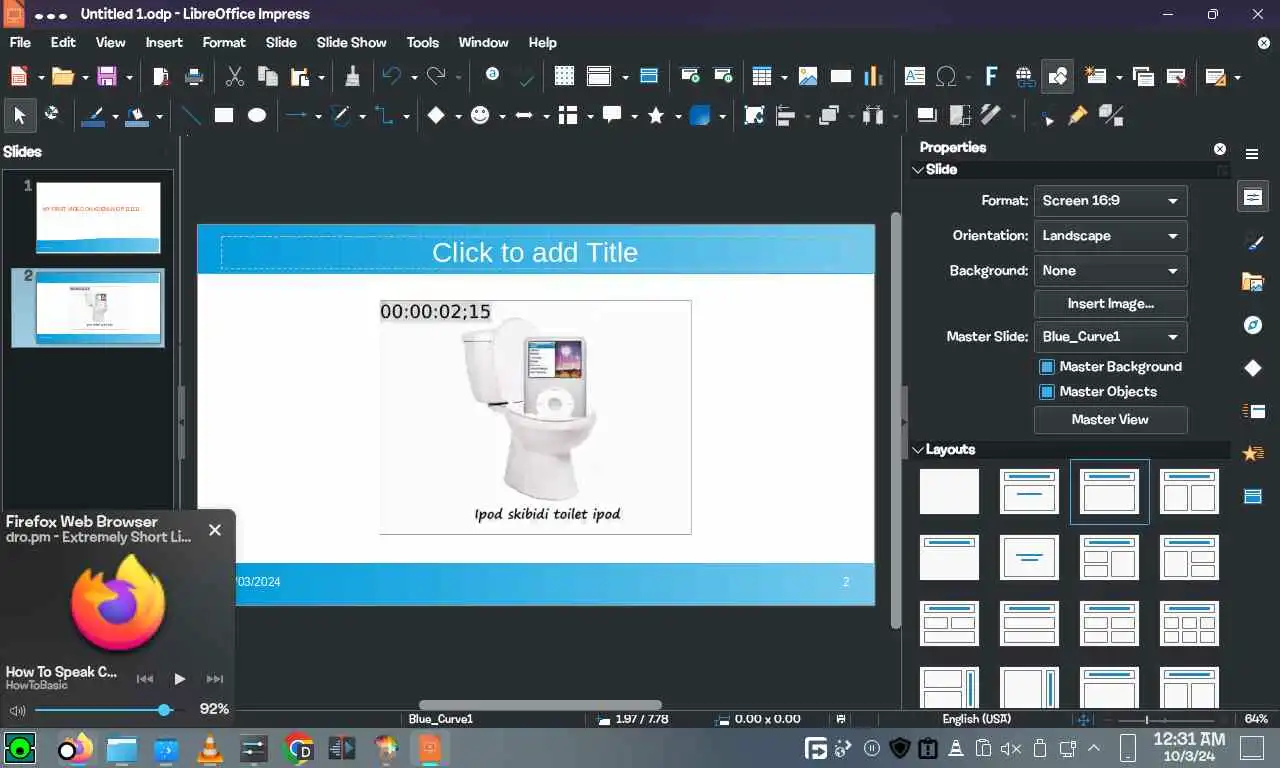Toggle the Display Grid icon
Screen dimensions: 1280x768
coord(564,76)
